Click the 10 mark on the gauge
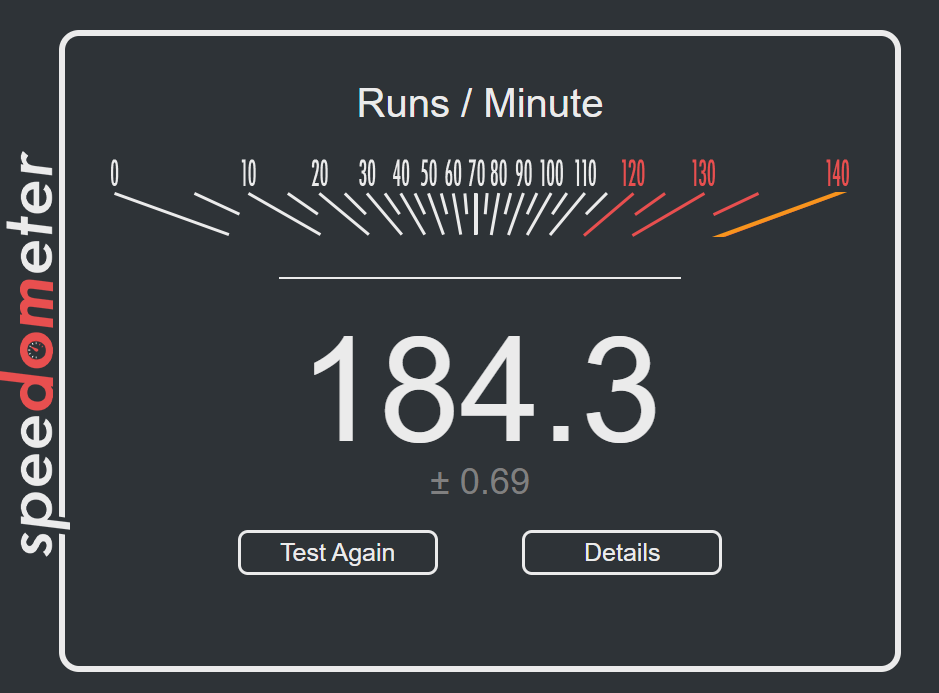Viewport: 939px width, 693px height. [x=249, y=174]
